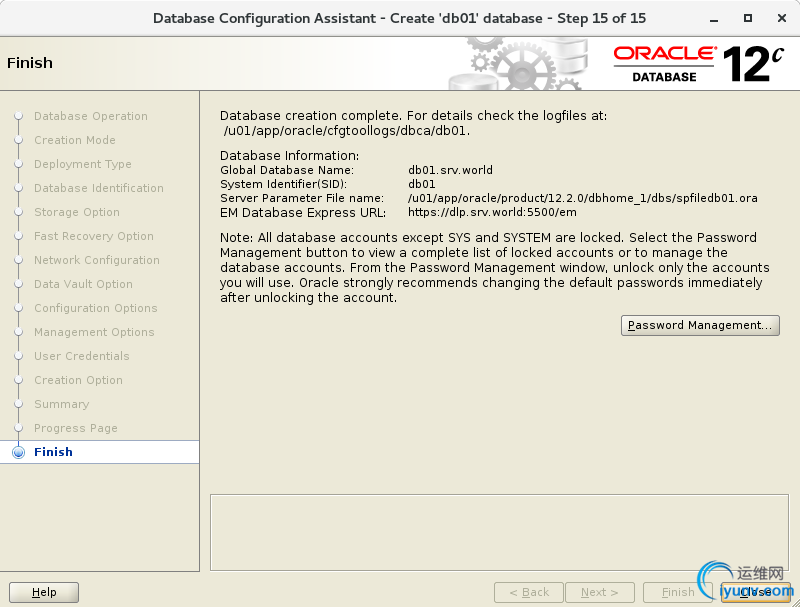Select the User Credentials step
Image resolution: width=800 pixels, height=607 pixels.
pos(82,356)
